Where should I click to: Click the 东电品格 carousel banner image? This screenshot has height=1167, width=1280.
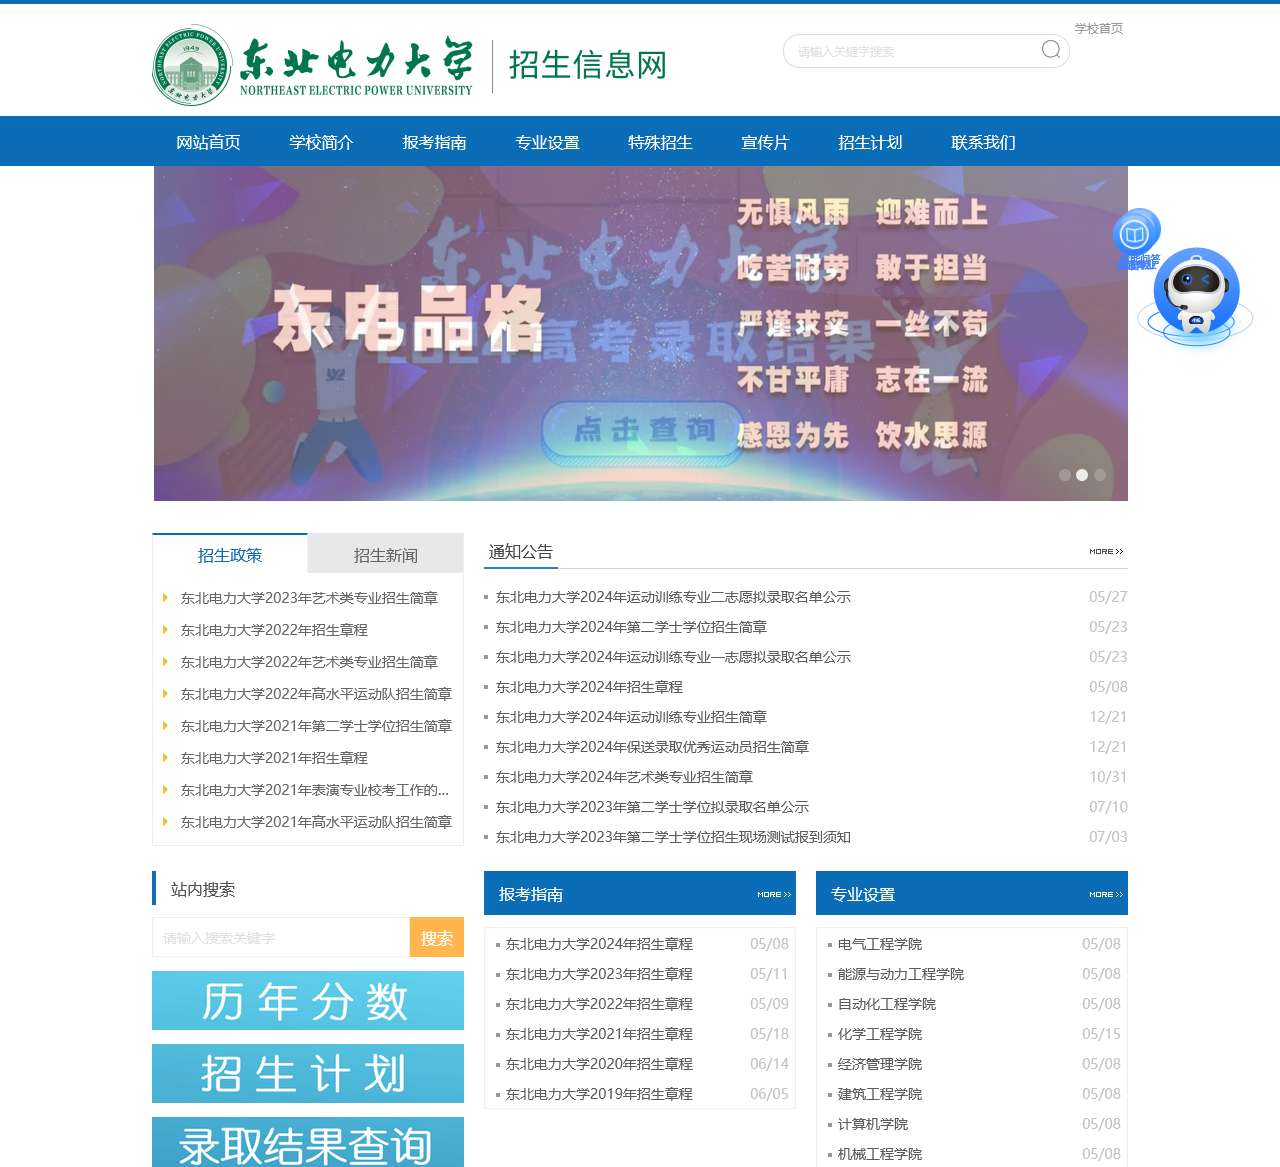pyautogui.click(x=641, y=333)
